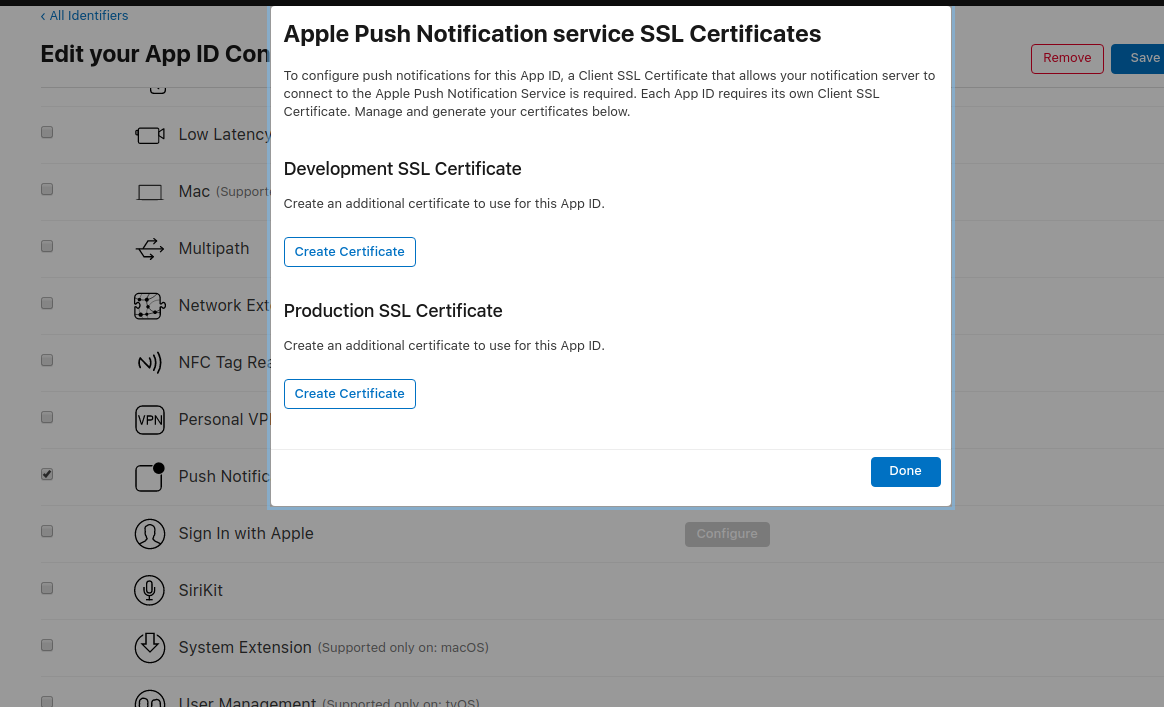Click the Production SSL Certificate heading
The width and height of the screenshot is (1164, 707).
[x=393, y=311]
